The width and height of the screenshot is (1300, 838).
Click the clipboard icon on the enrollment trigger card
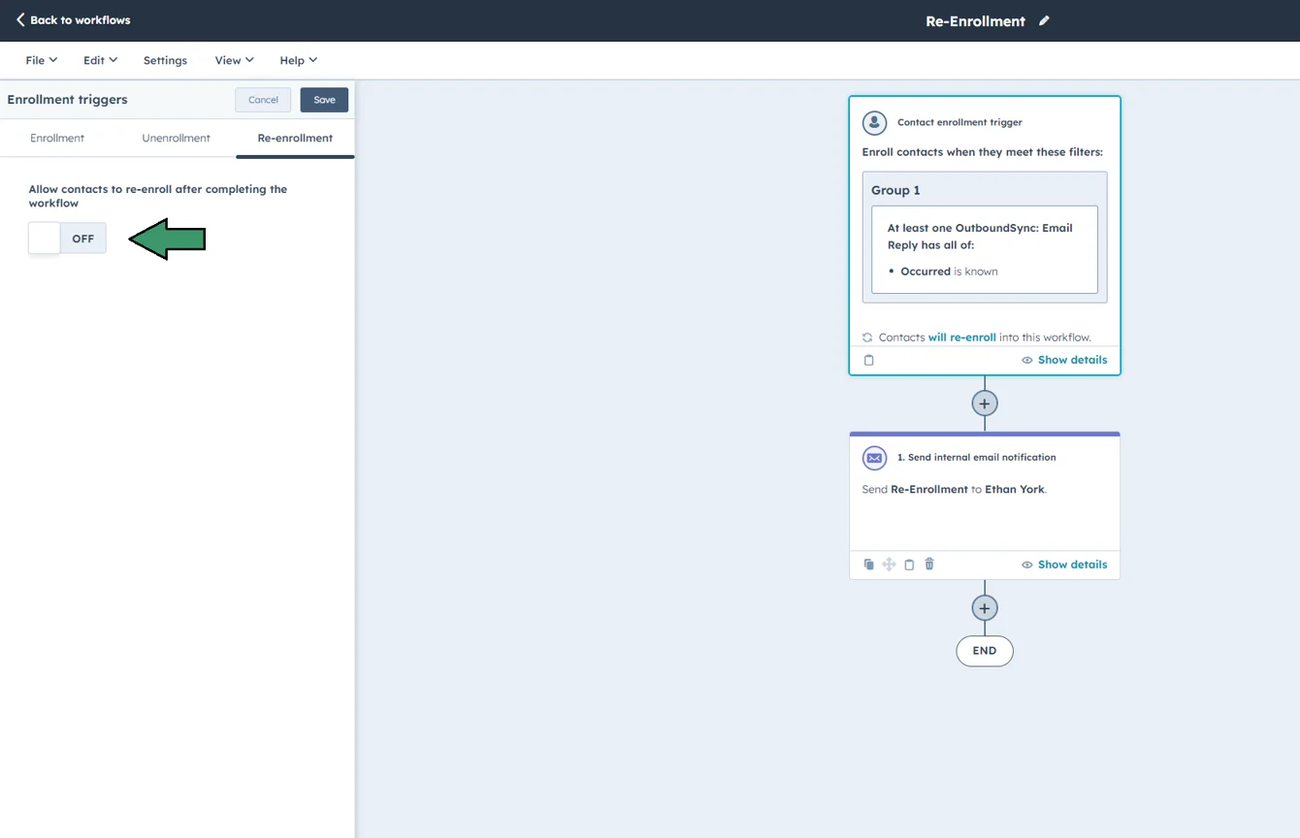[x=868, y=359]
